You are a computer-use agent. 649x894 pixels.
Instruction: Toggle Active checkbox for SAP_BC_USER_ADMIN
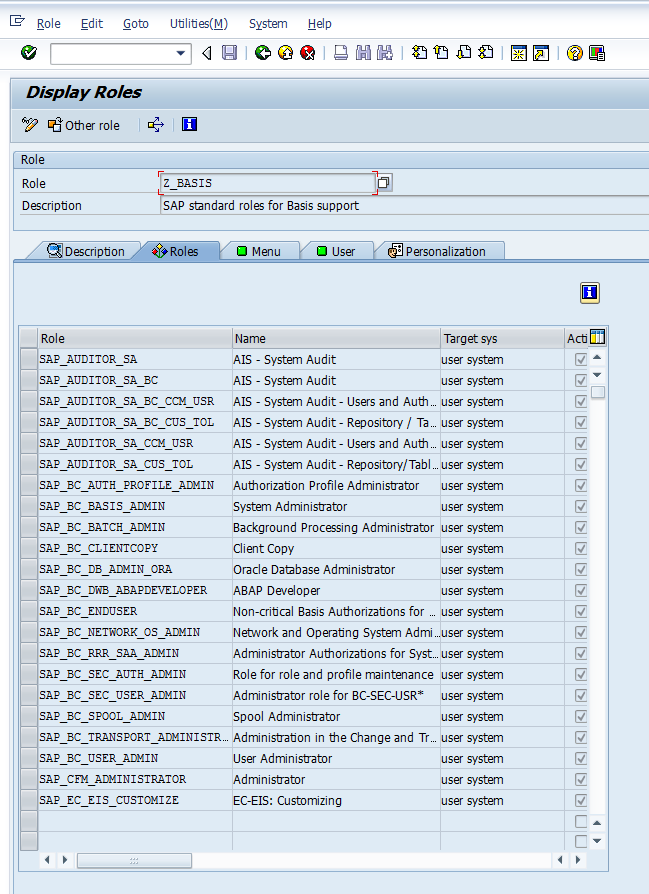coord(581,758)
